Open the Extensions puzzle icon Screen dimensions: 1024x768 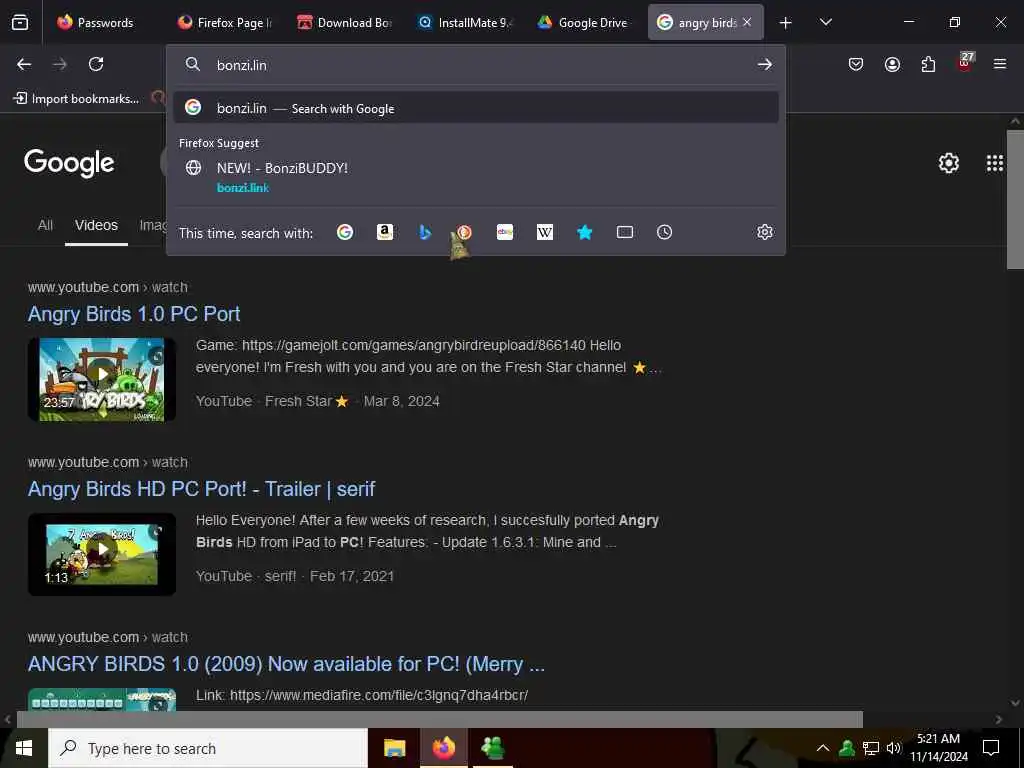[x=928, y=64]
